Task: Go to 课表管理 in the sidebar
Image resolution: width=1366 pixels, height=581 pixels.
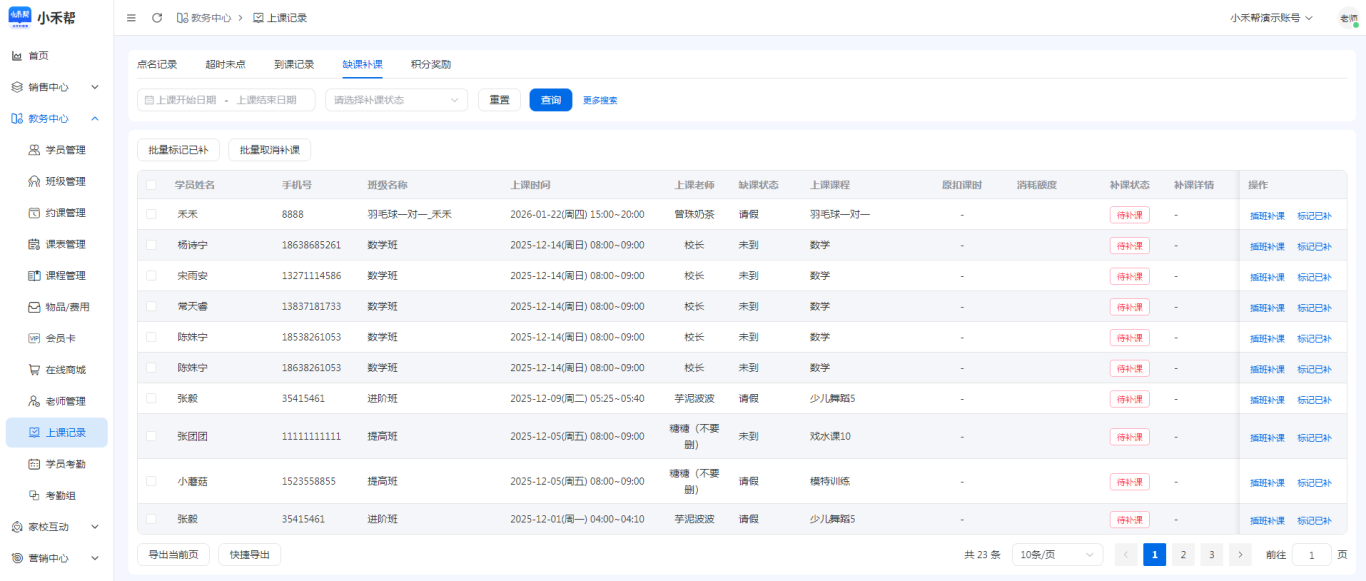Action: point(66,244)
